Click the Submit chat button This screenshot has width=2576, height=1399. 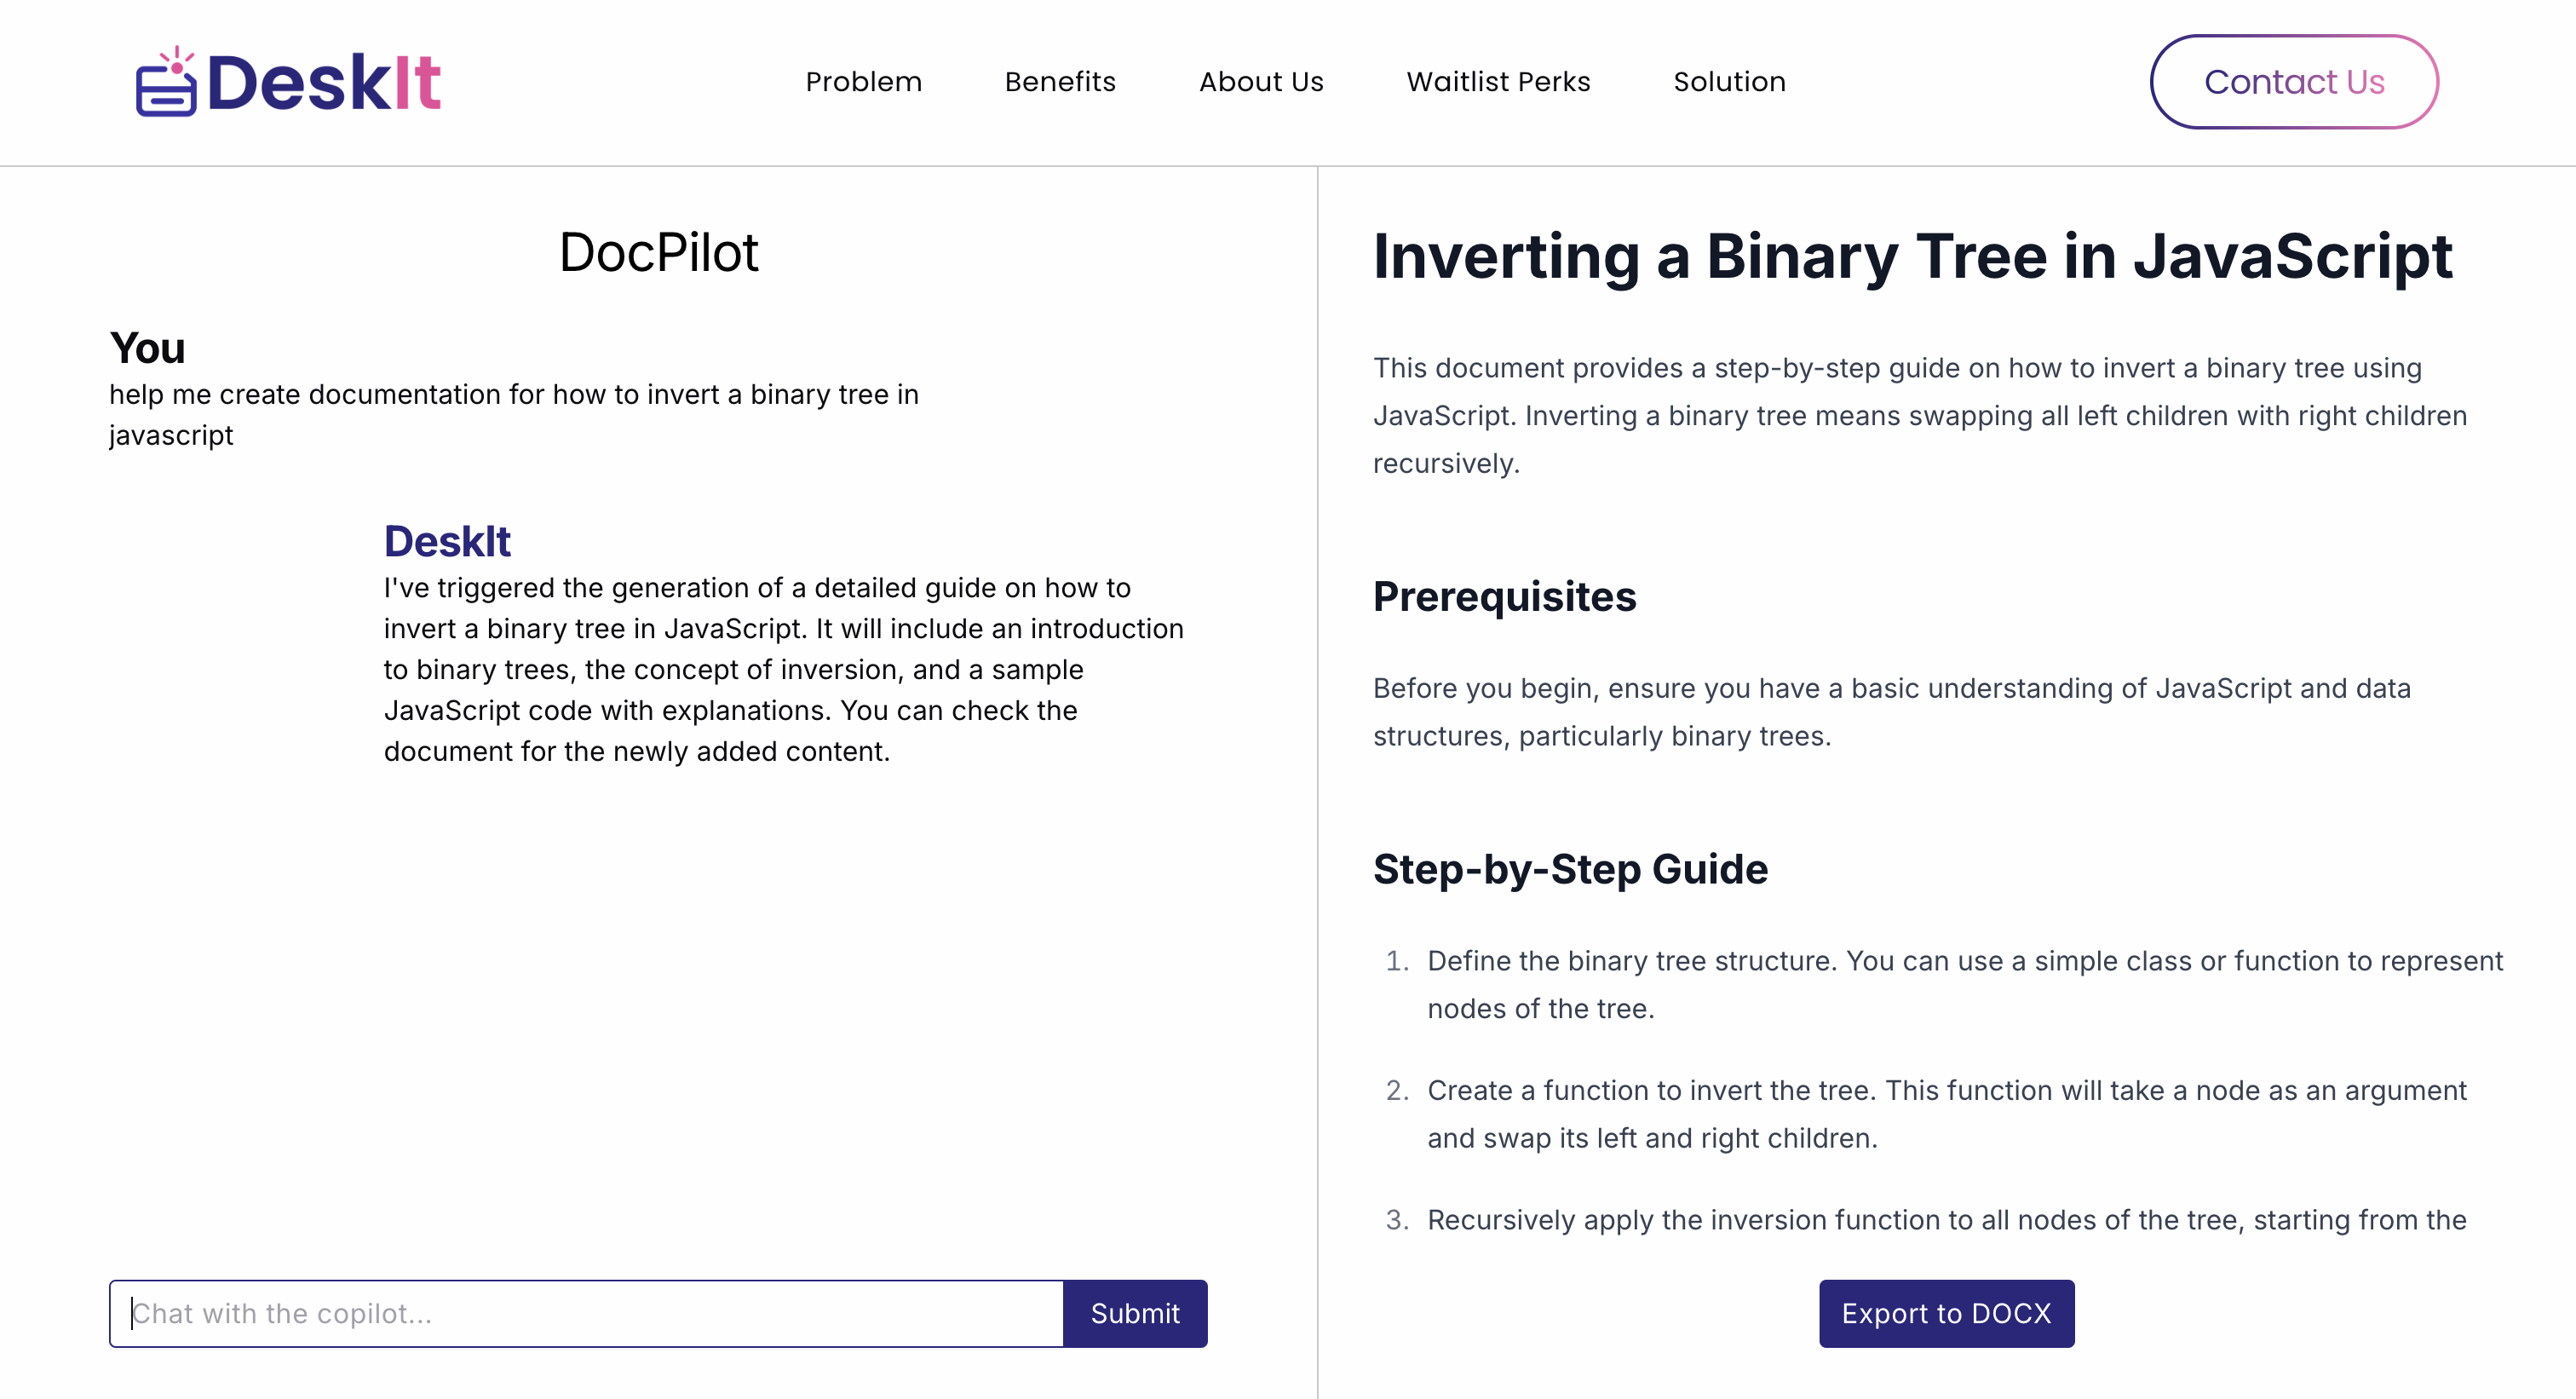[1135, 1313]
